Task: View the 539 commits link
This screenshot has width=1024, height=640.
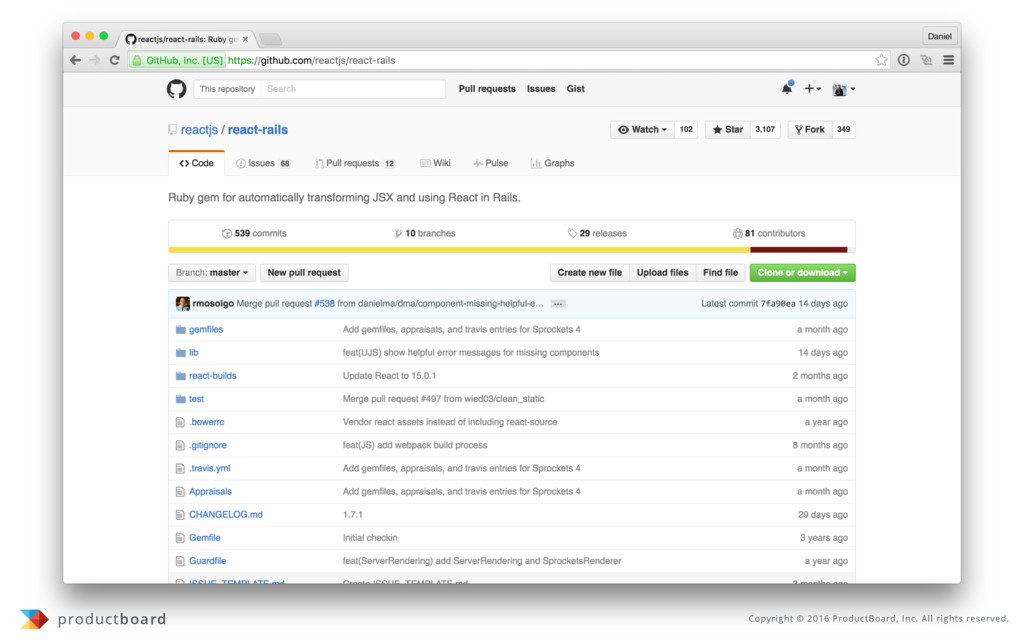Action: click(254, 233)
